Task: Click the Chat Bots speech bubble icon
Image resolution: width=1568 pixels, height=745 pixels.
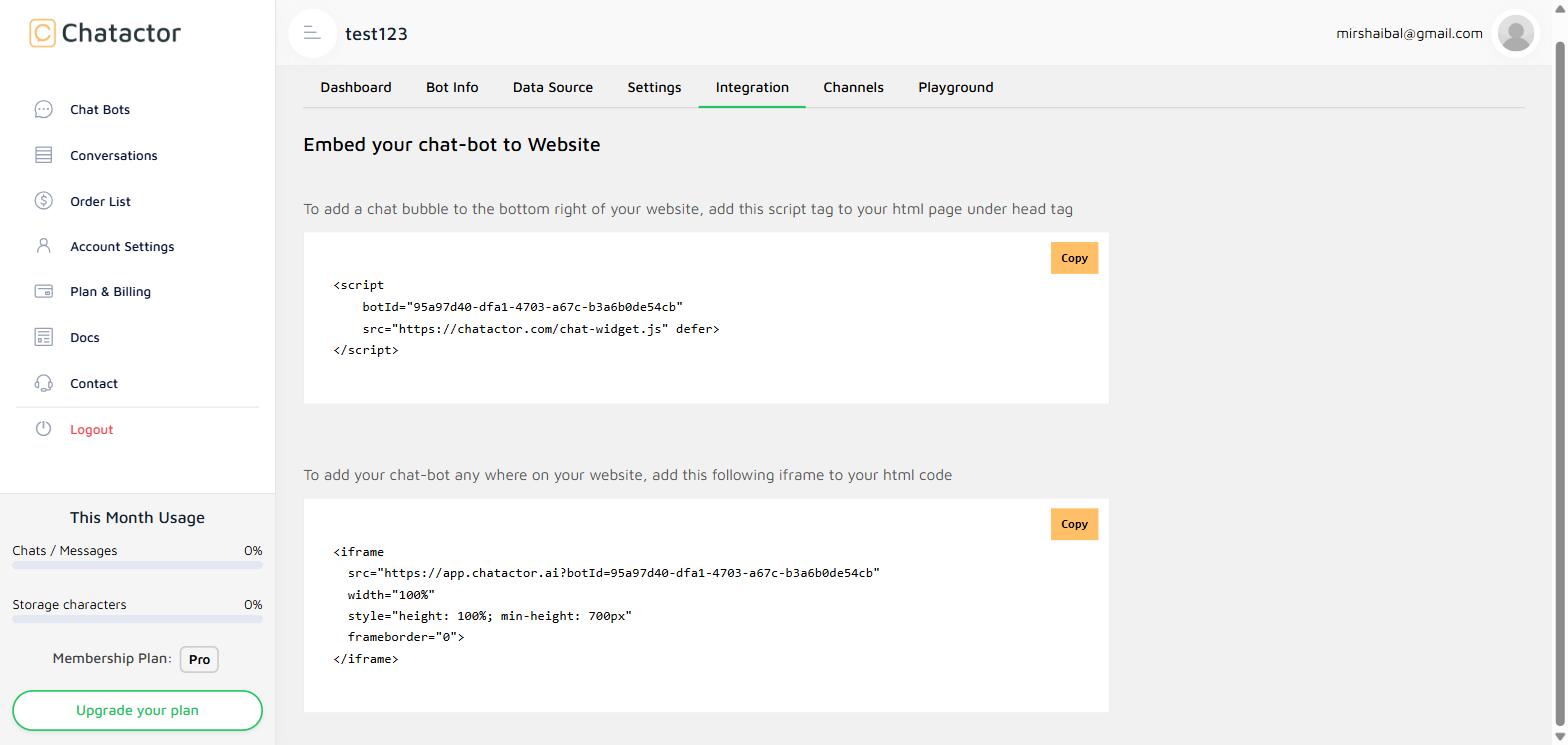Action: pos(43,109)
